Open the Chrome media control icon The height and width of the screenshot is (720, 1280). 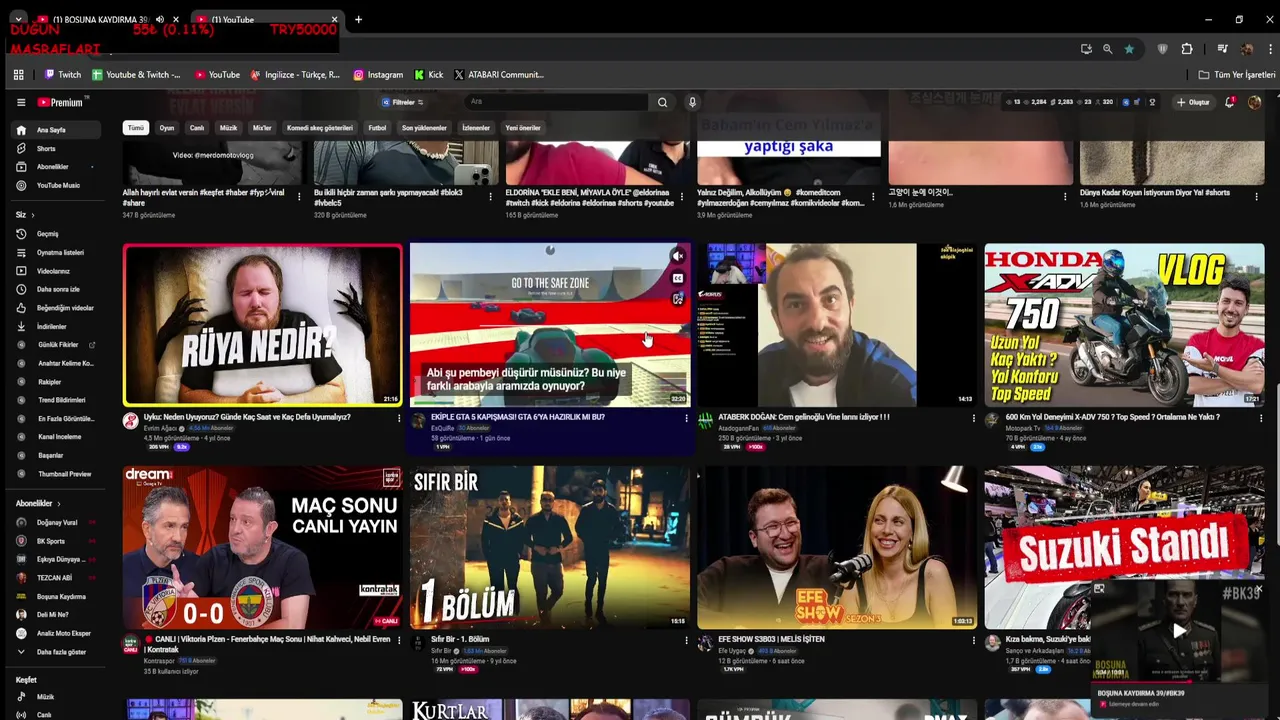[x=1222, y=49]
